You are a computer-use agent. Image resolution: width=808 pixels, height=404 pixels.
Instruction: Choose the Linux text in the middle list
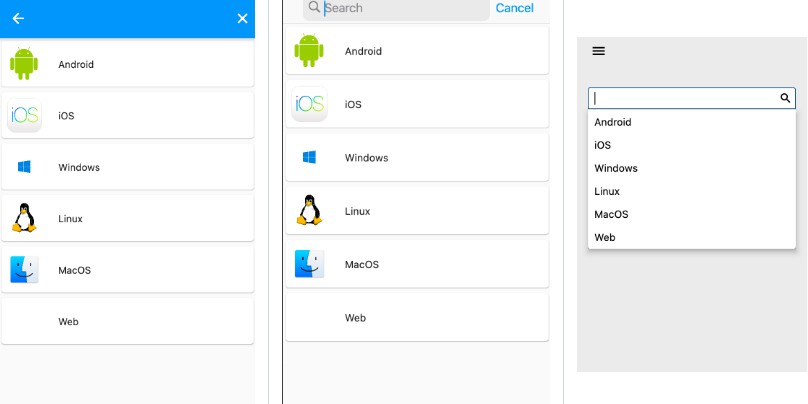tap(357, 211)
